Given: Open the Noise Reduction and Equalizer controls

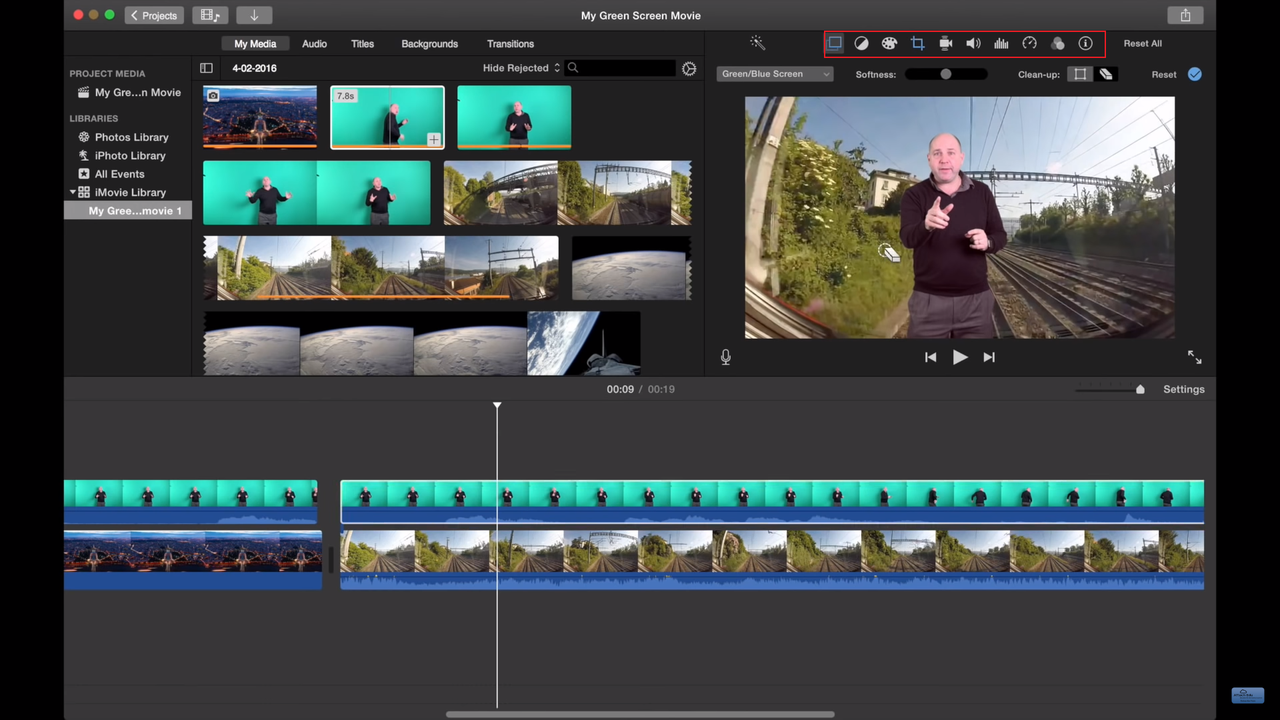Looking at the screenshot, I should [1001, 43].
